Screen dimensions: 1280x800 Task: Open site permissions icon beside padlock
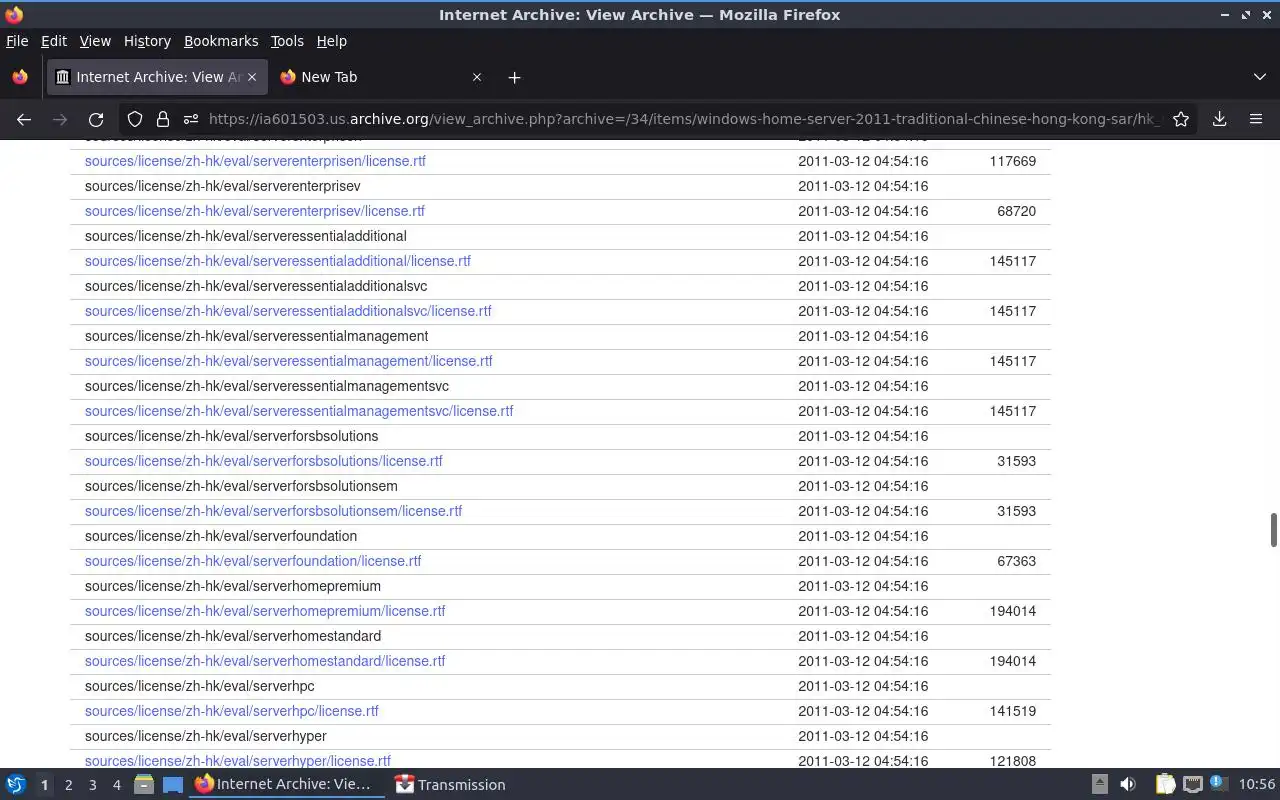point(190,119)
